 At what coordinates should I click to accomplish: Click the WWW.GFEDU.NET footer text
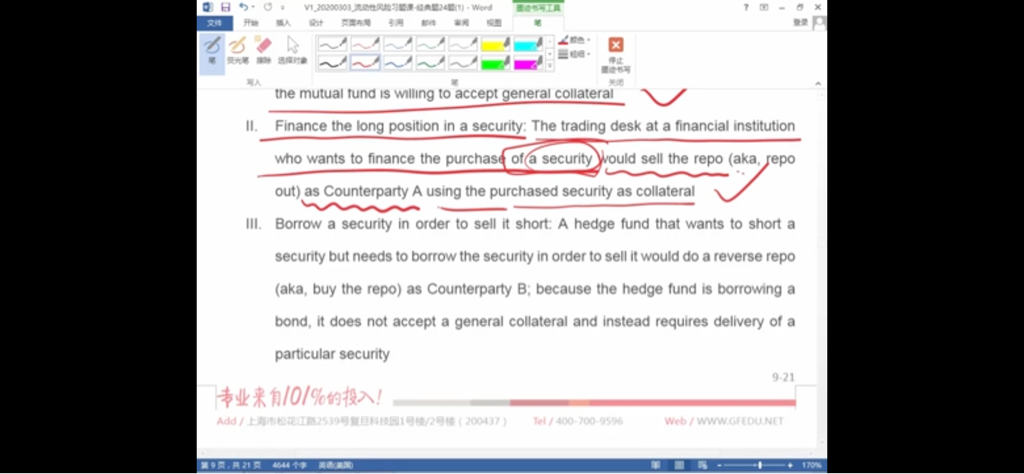[740, 421]
